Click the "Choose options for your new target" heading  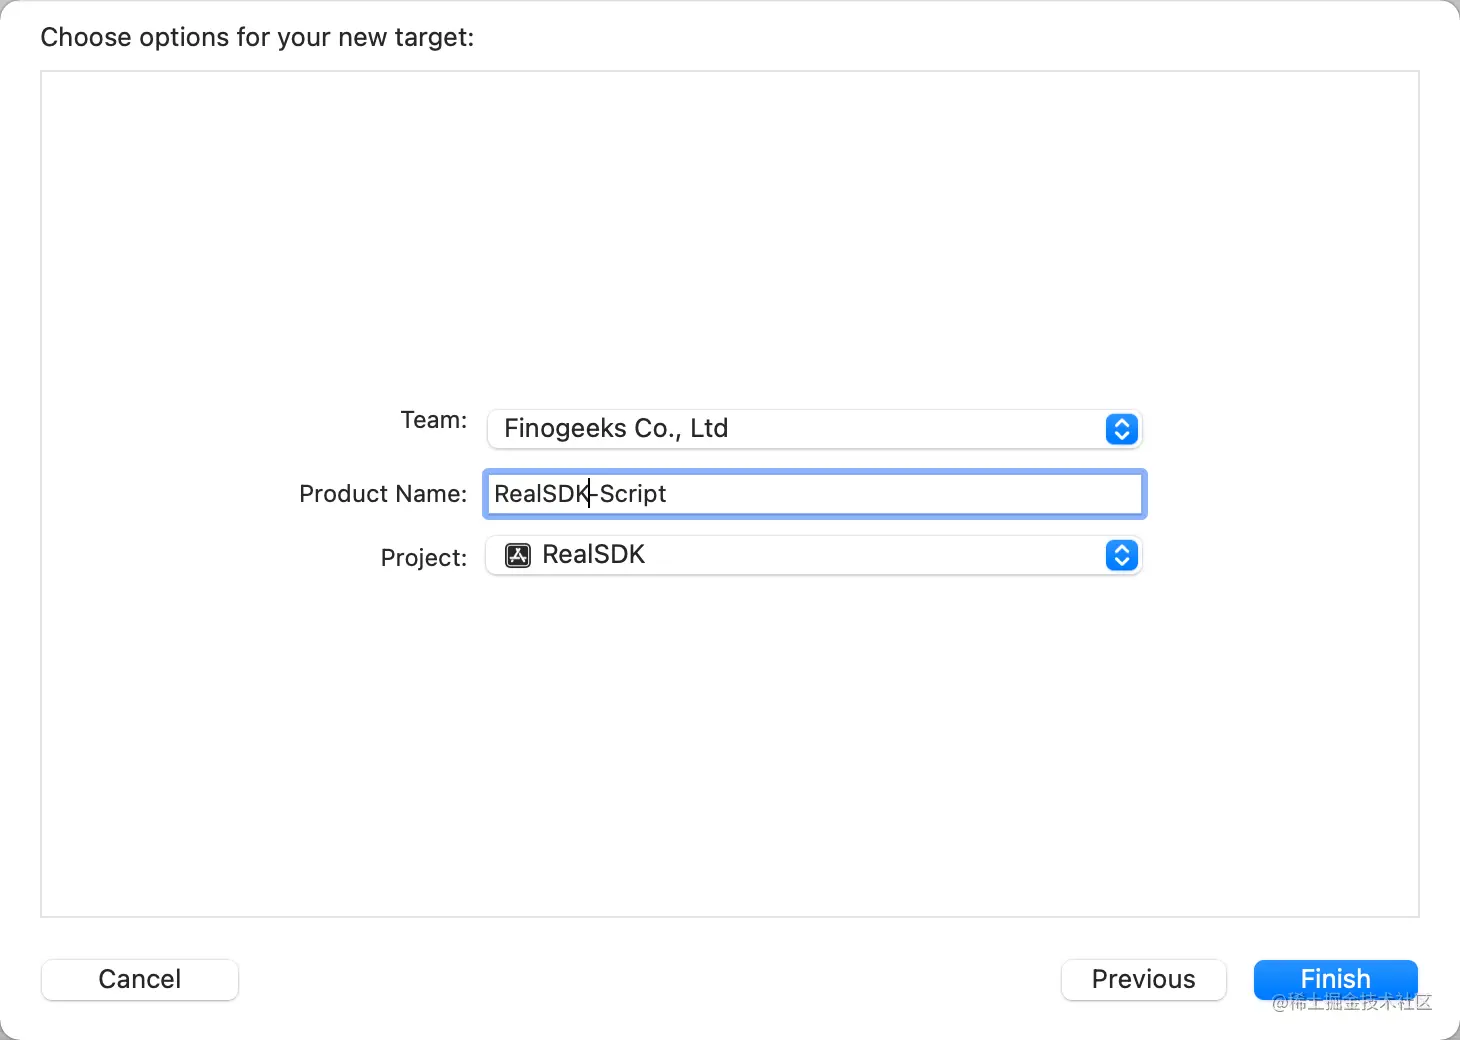pyautogui.click(x=257, y=38)
